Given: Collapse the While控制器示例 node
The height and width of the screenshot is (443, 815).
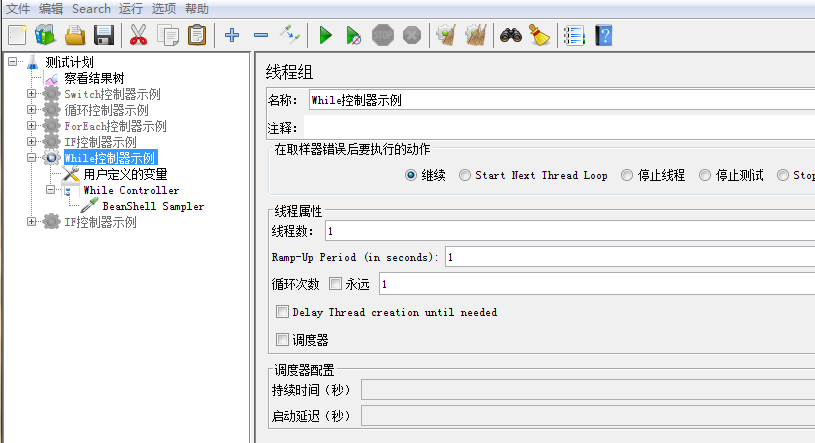Looking at the screenshot, I should point(32,158).
